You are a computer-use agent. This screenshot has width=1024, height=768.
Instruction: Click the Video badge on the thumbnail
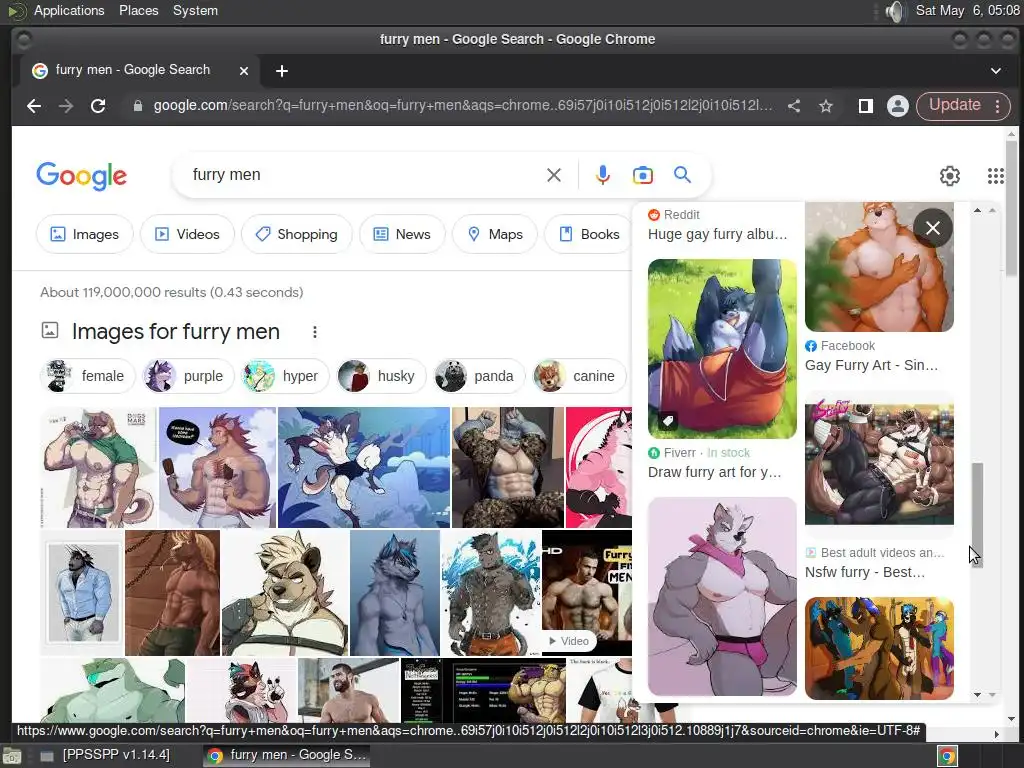[x=568, y=641]
